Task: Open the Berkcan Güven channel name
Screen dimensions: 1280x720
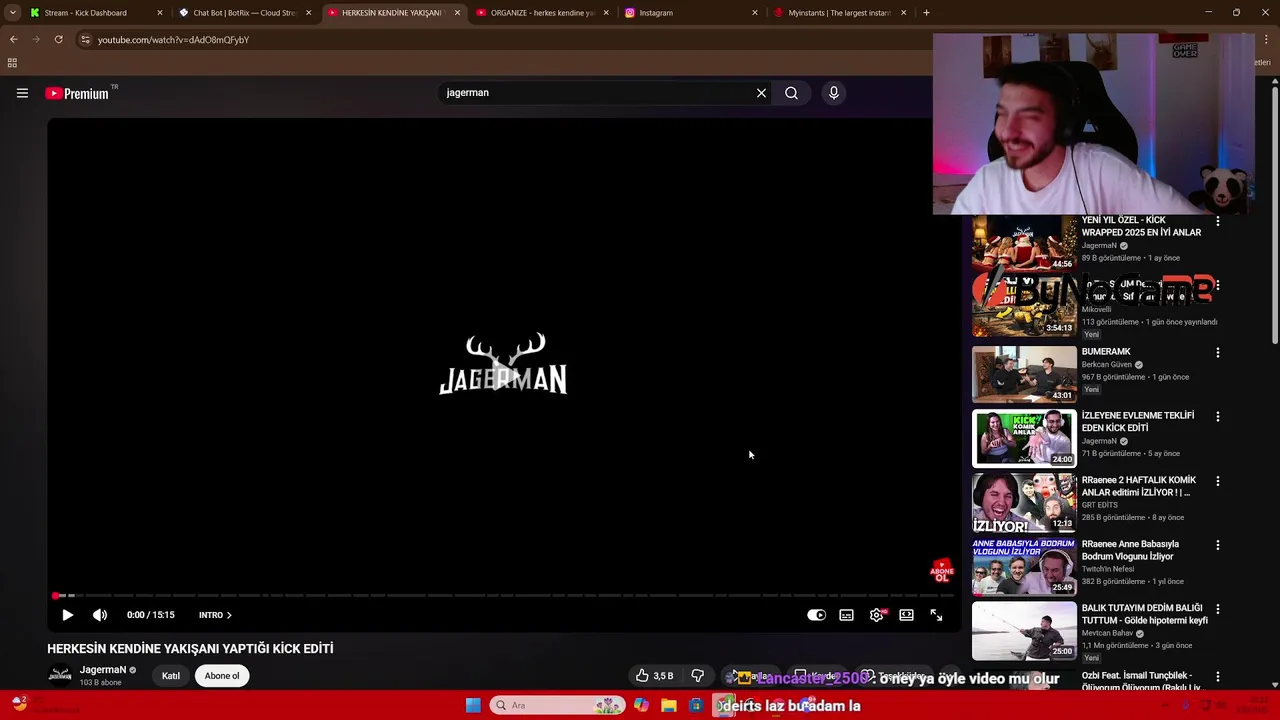Action: pos(1106,365)
